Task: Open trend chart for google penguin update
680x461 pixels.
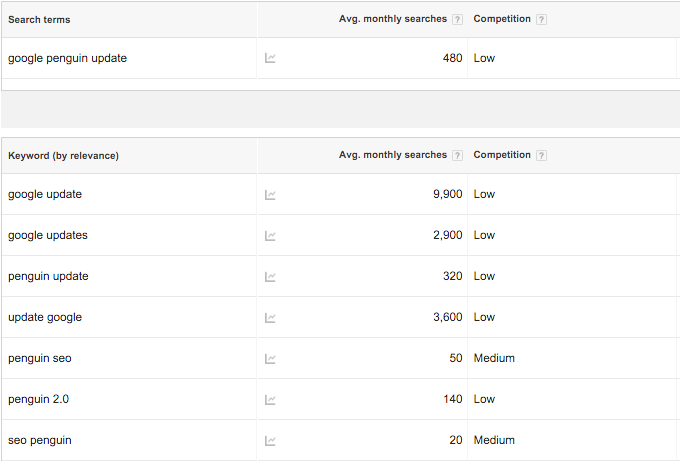Action: coord(270,58)
